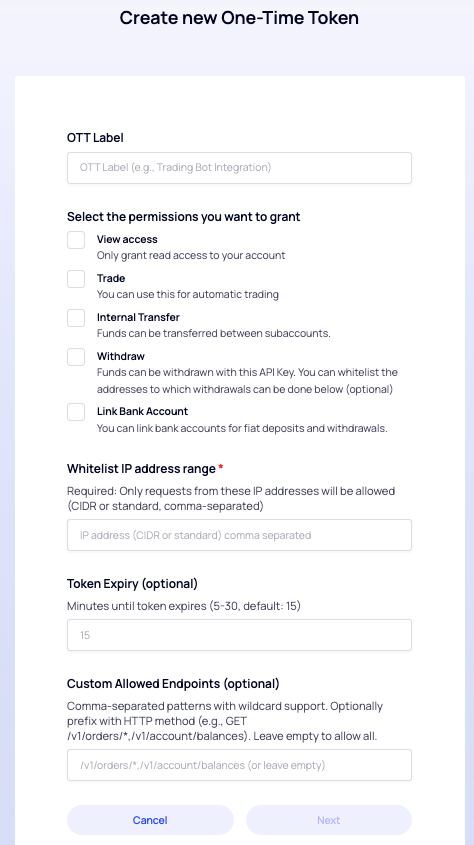Click the 'Select the permissions you want to grant' heading
Image resolution: width=474 pixels, height=845 pixels.
pos(184,217)
